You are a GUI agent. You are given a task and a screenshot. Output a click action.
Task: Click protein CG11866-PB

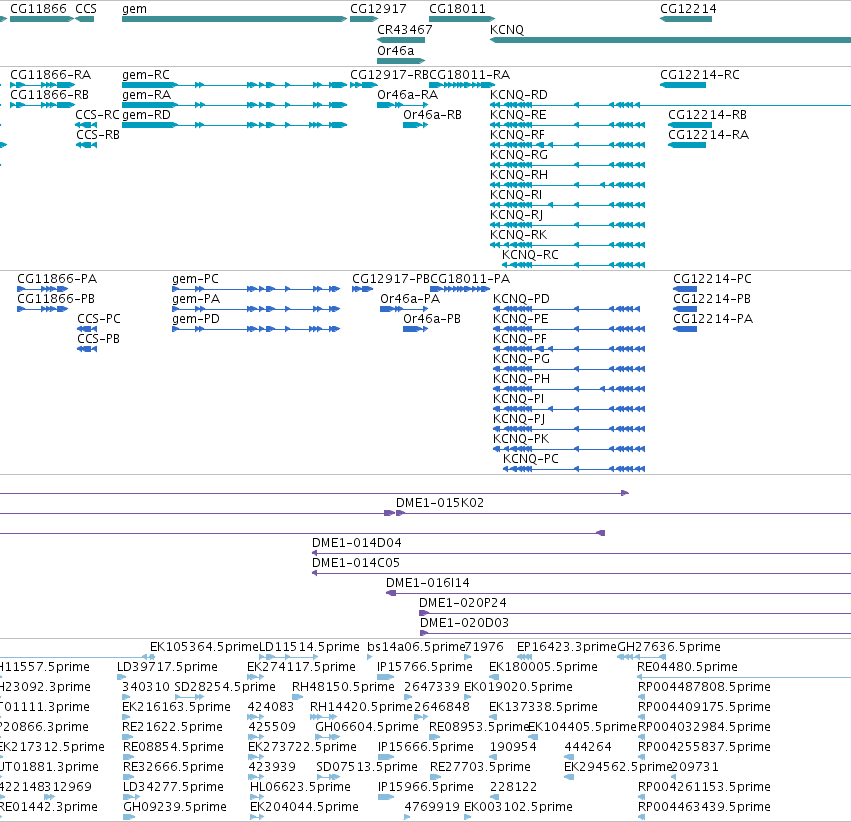42,309
